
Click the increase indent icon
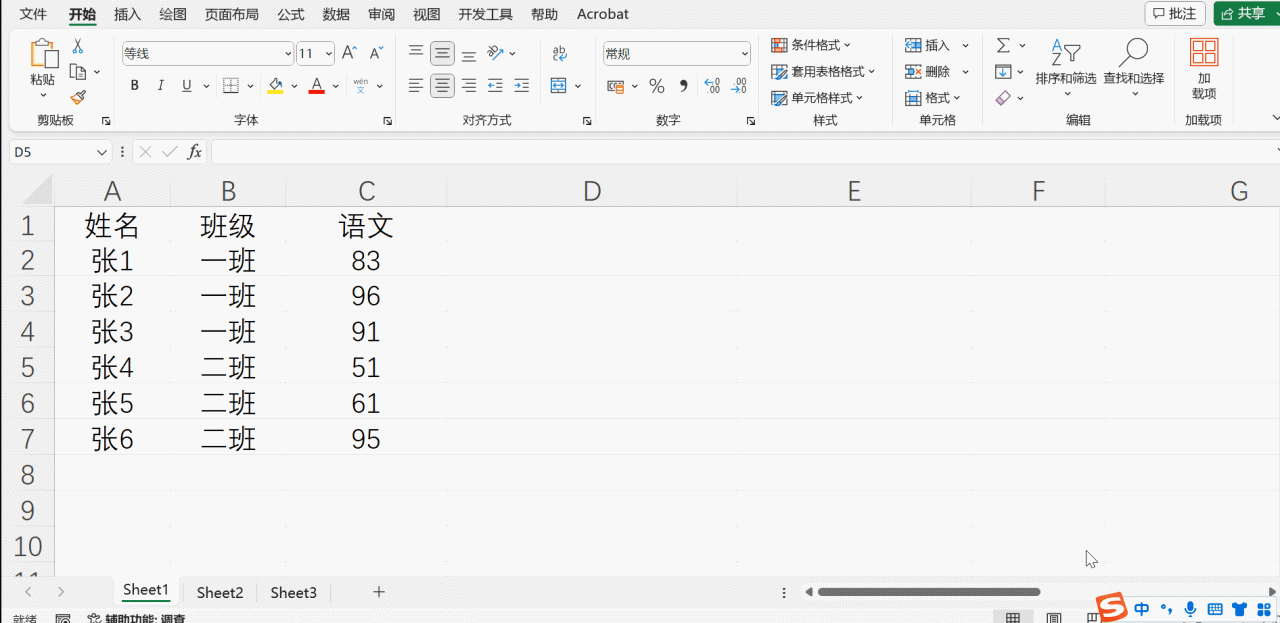tap(521, 86)
